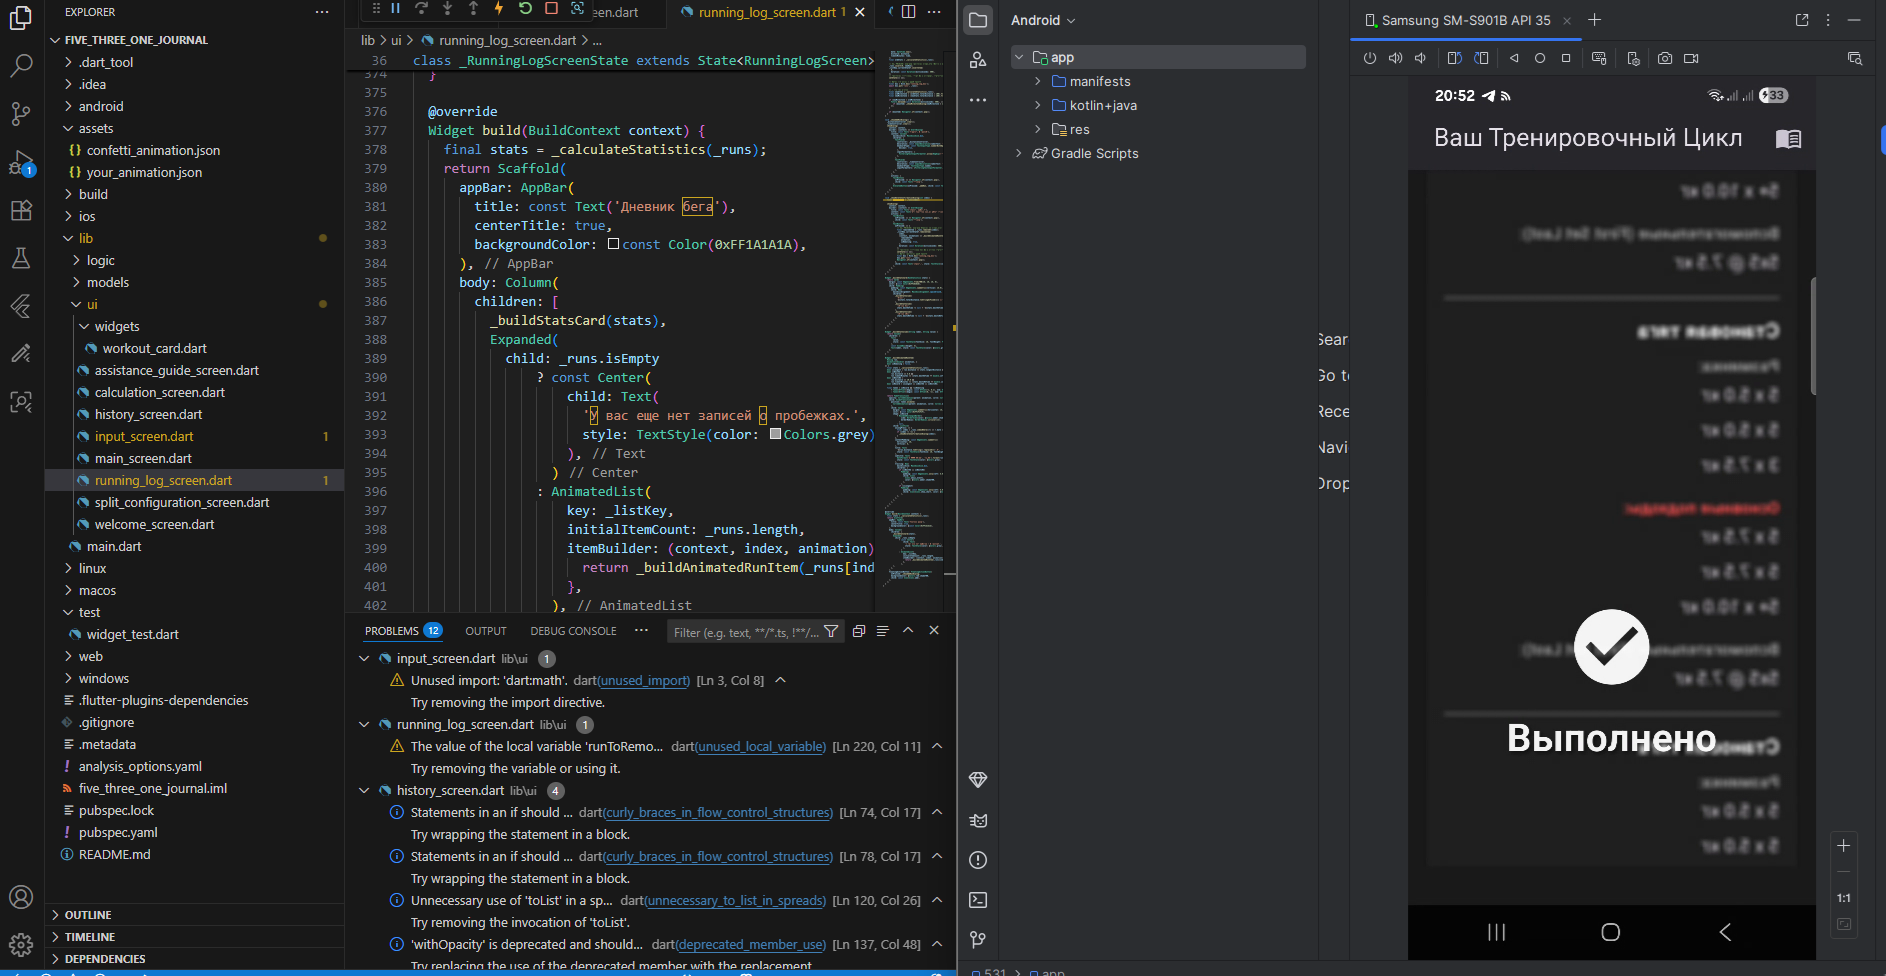Screen dimensions: 1886x976
Task: Increase emulator volume icon
Action: (x=1395, y=58)
